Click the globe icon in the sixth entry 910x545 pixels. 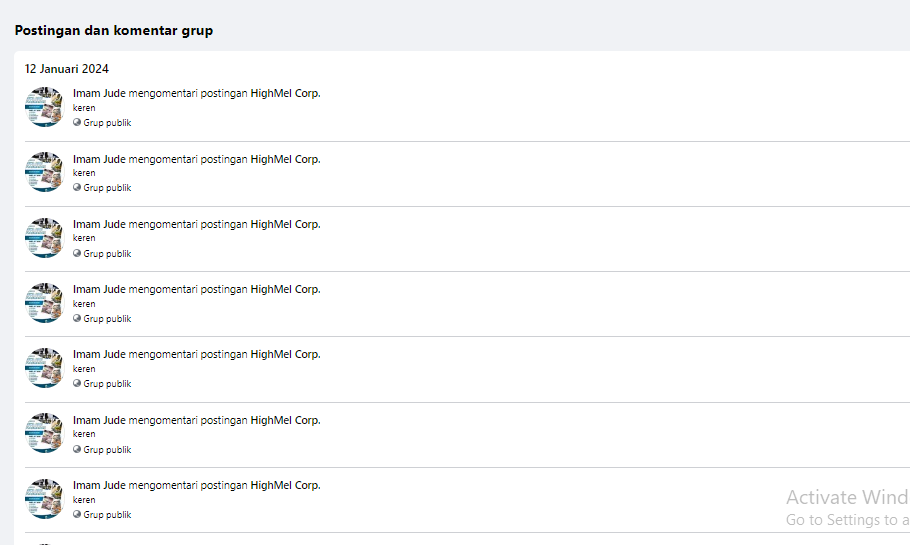point(77,450)
